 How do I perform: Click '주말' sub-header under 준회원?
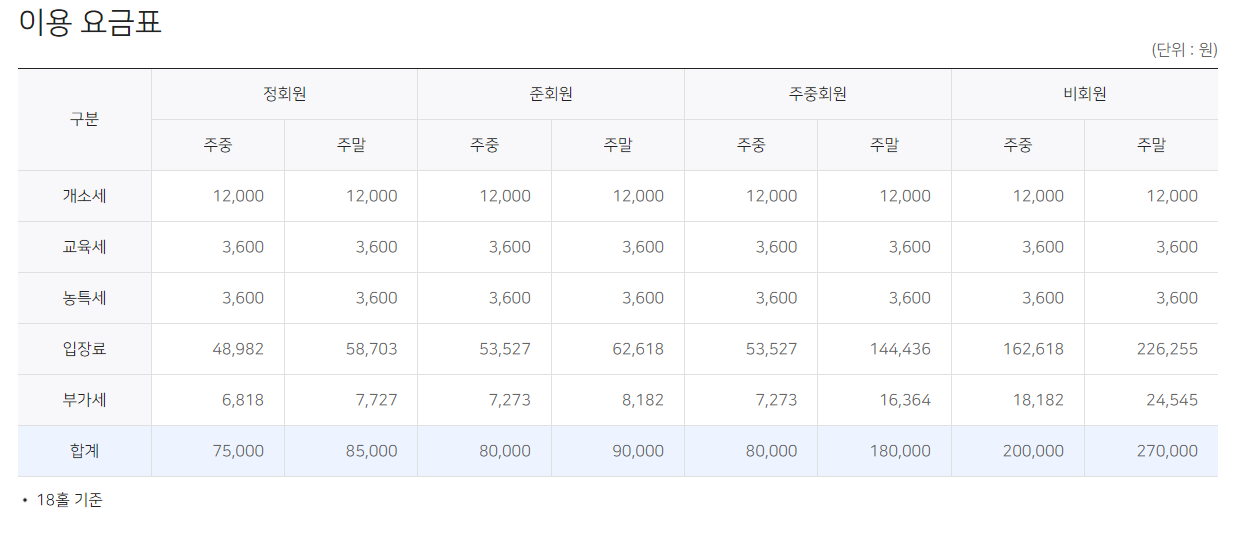click(x=618, y=145)
